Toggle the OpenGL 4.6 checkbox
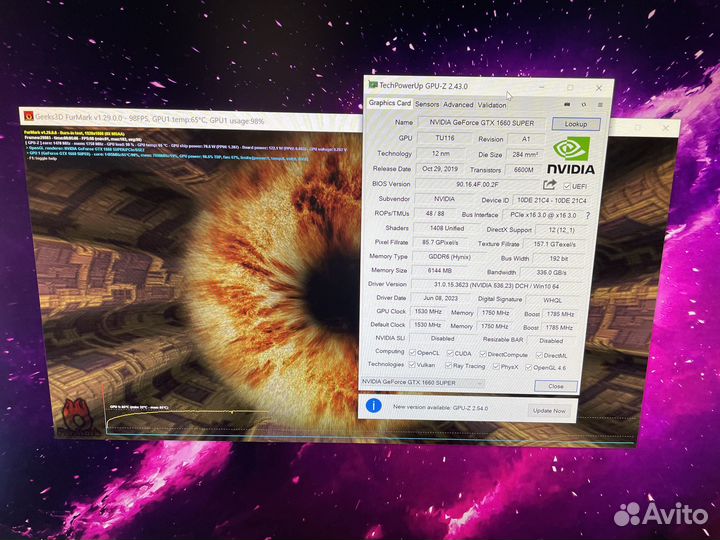 529,367
